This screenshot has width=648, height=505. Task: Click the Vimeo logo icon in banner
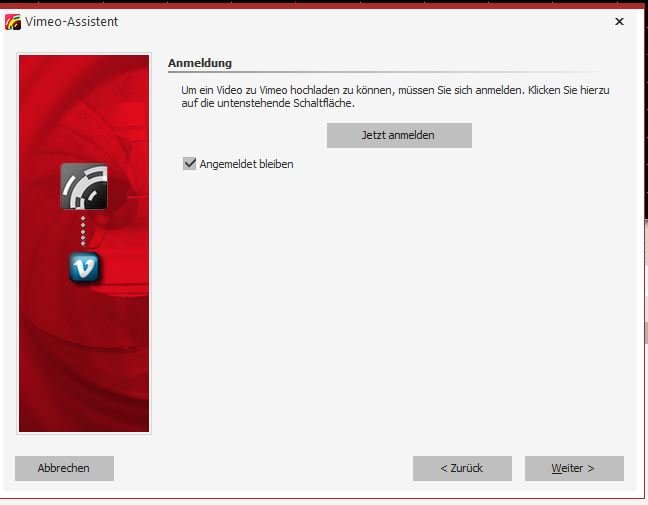[x=84, y=267]
